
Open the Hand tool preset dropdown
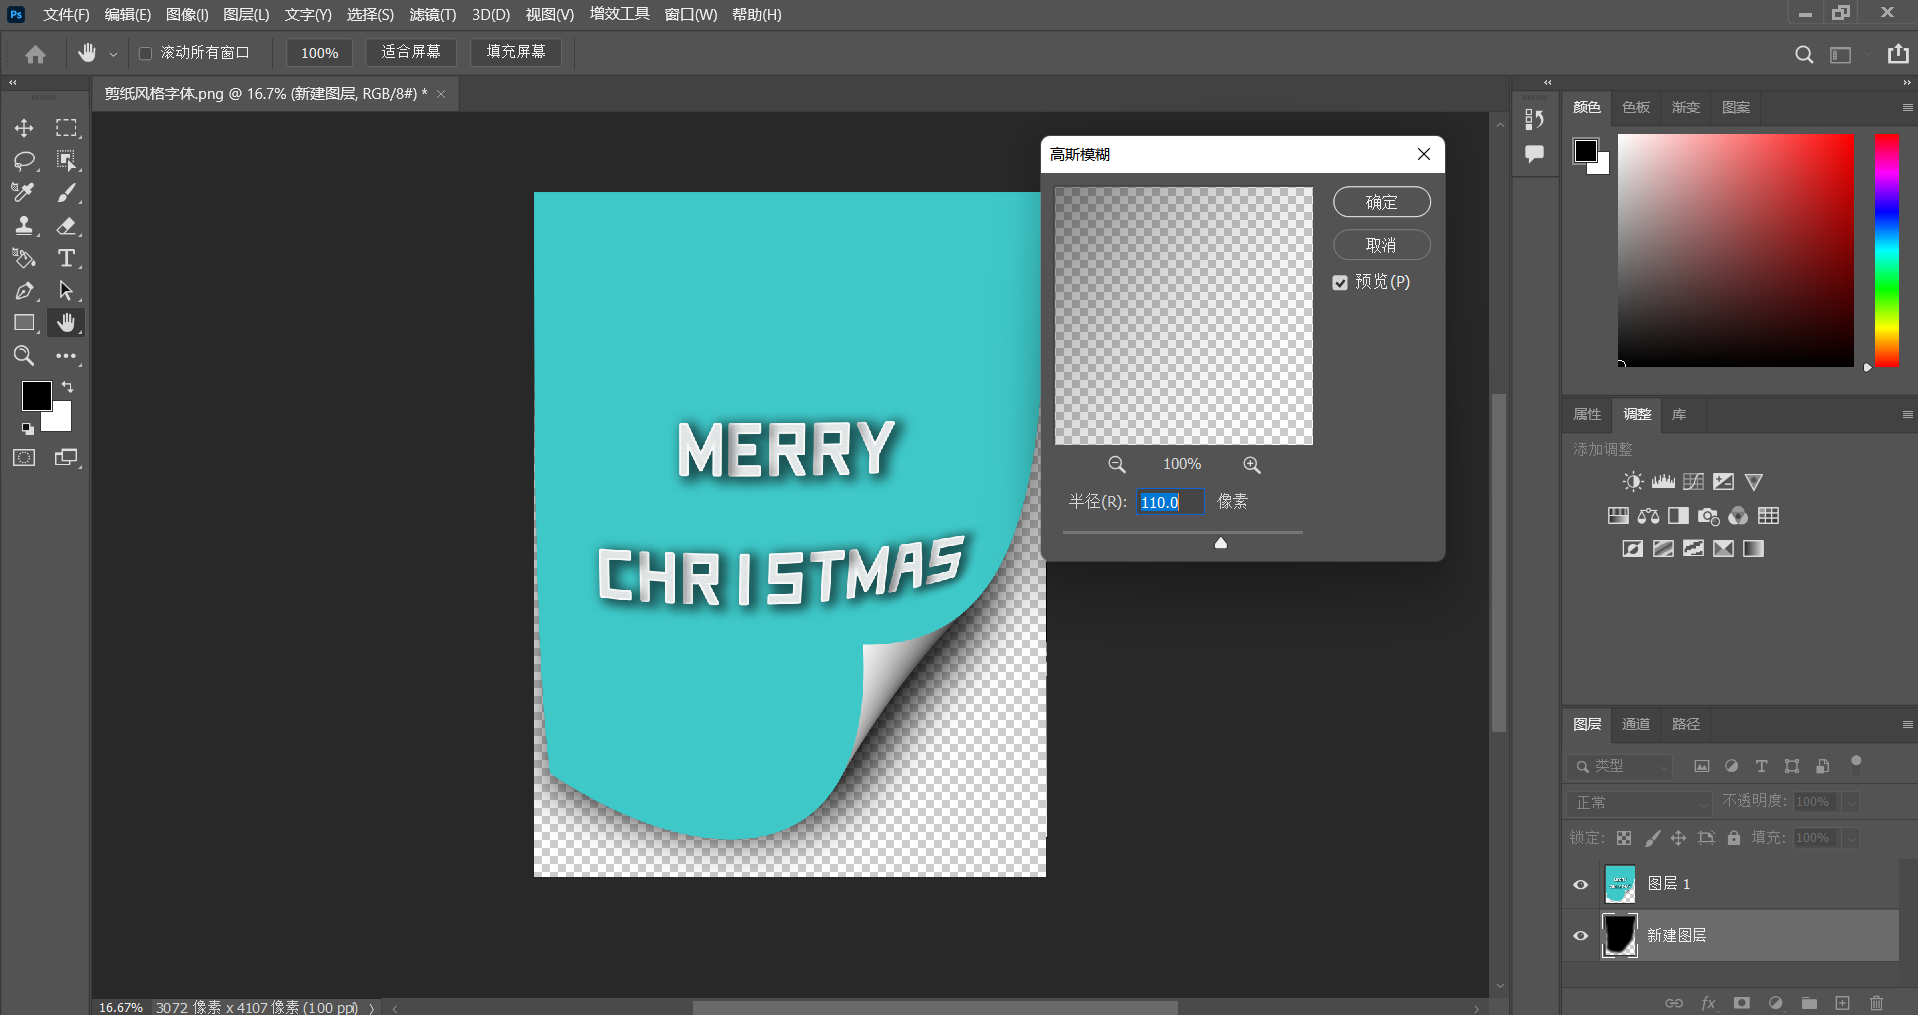tap(113, 54)
